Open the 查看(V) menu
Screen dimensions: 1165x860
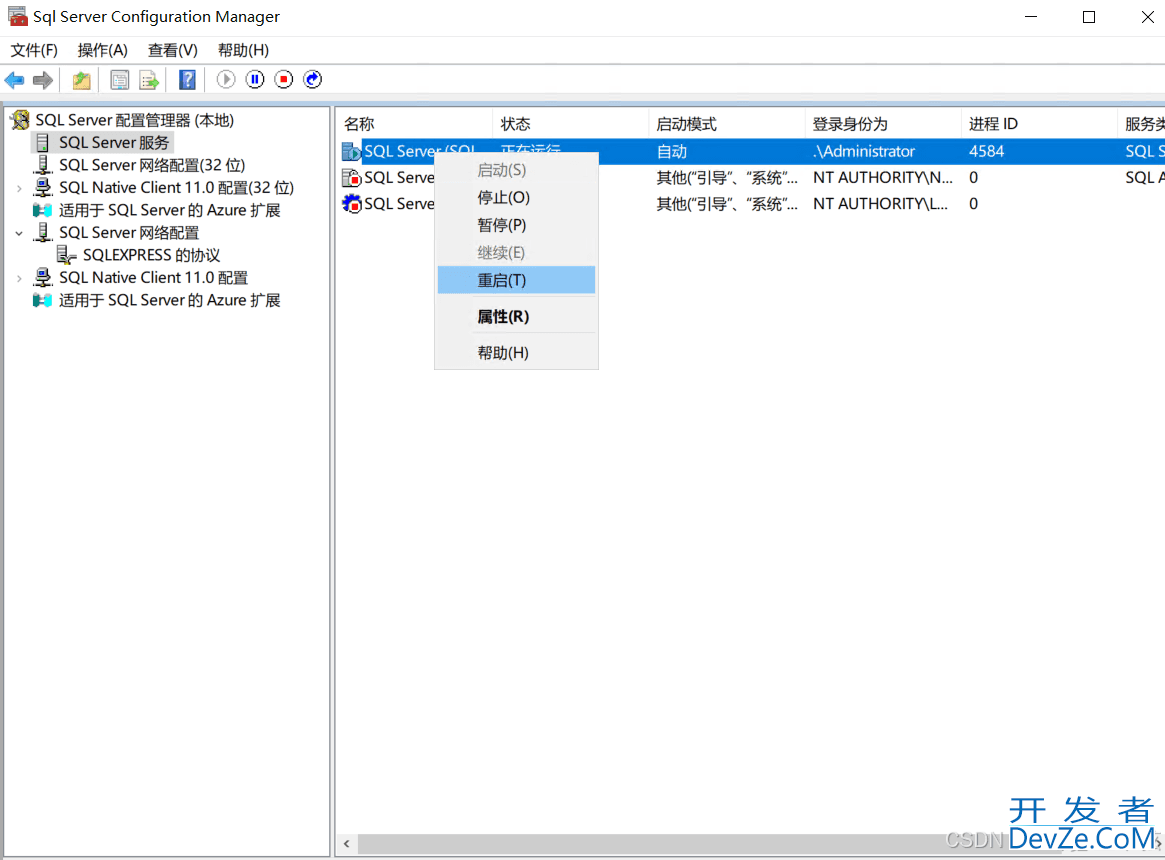pos(172,51)
